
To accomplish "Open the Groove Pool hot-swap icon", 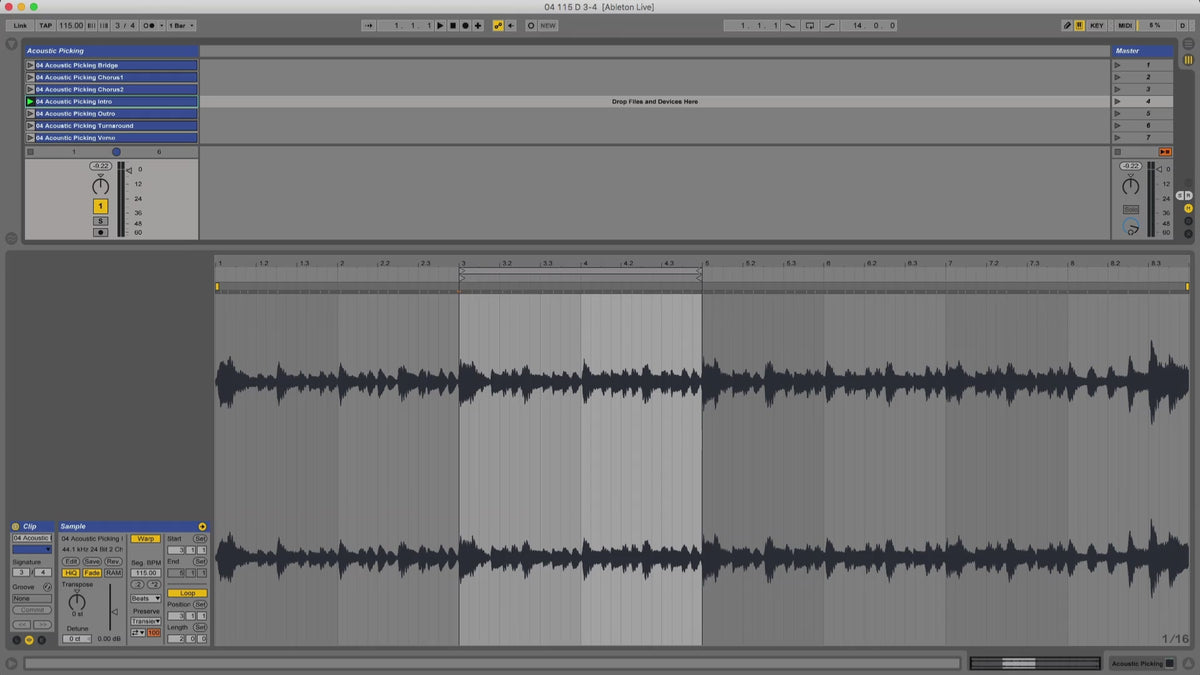I will coord(45,587).
